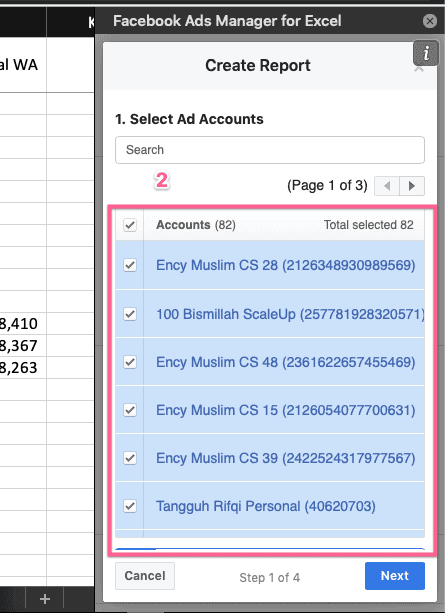Select the Ency Muslim CS 28 account name
This screenshot has width=445, height=613.
285,265
